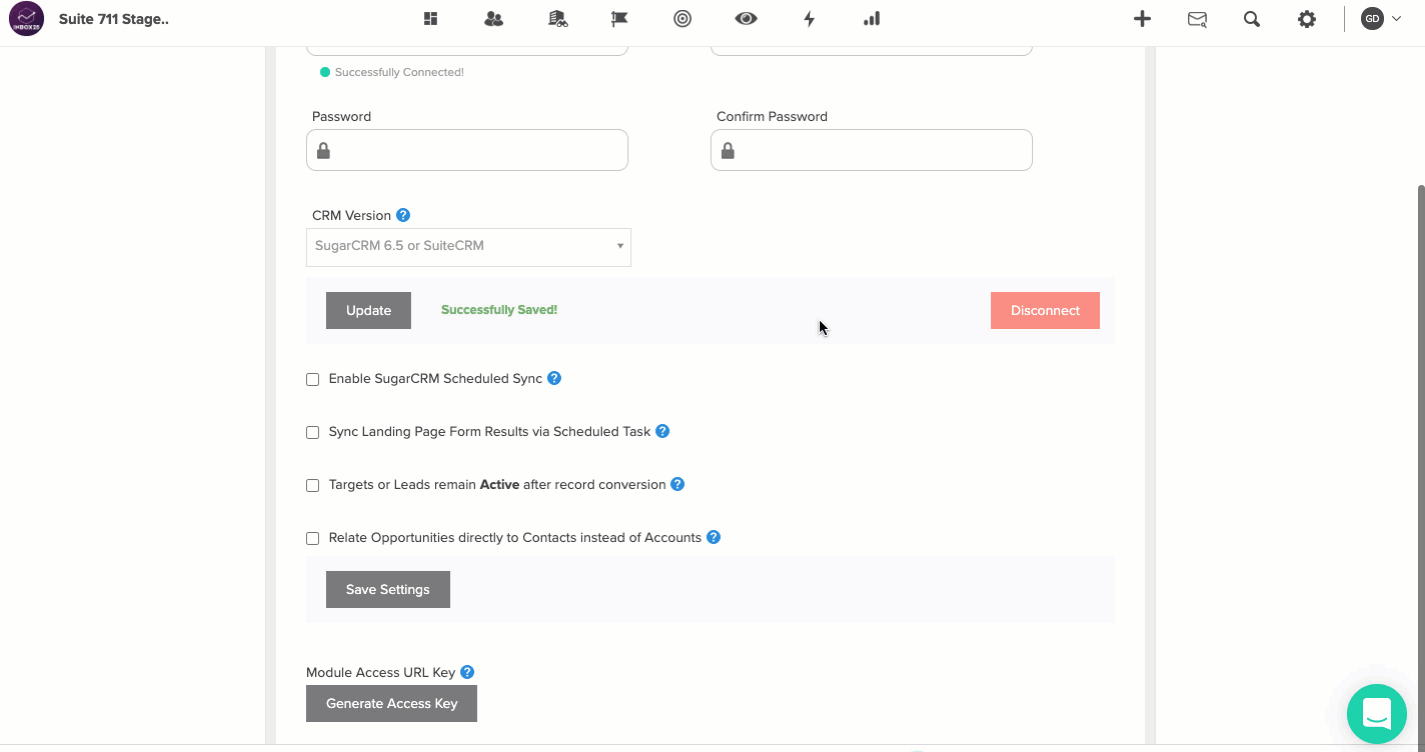Click help icon for Module Access URL Key
This screenshot has width=1425, height=752.
(467, 673)
